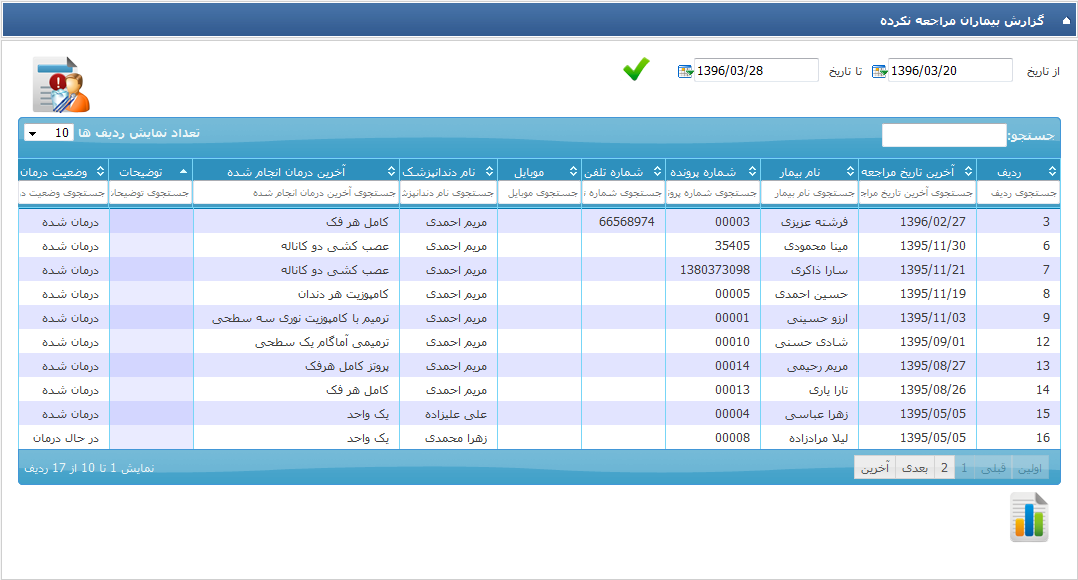This screenshot has width=1078, height=580.
Task: Click the patient report document icon
Action: (x=61, y=85)
